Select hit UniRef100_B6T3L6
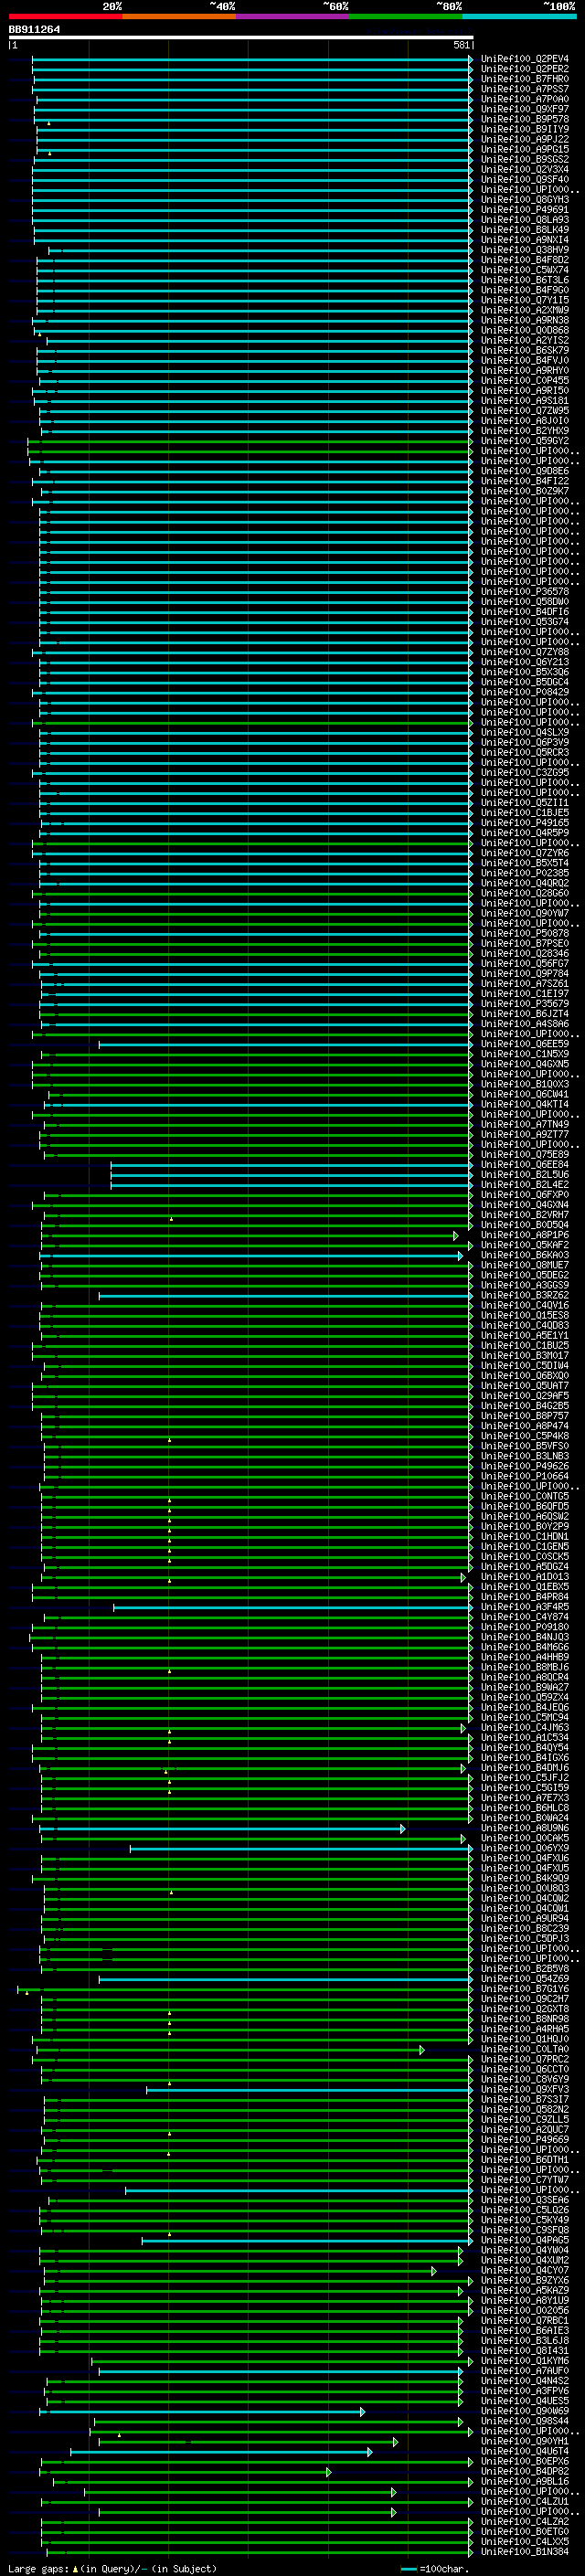The width and height of the screenshot is (585, 2576). click(x=525, y=280)
